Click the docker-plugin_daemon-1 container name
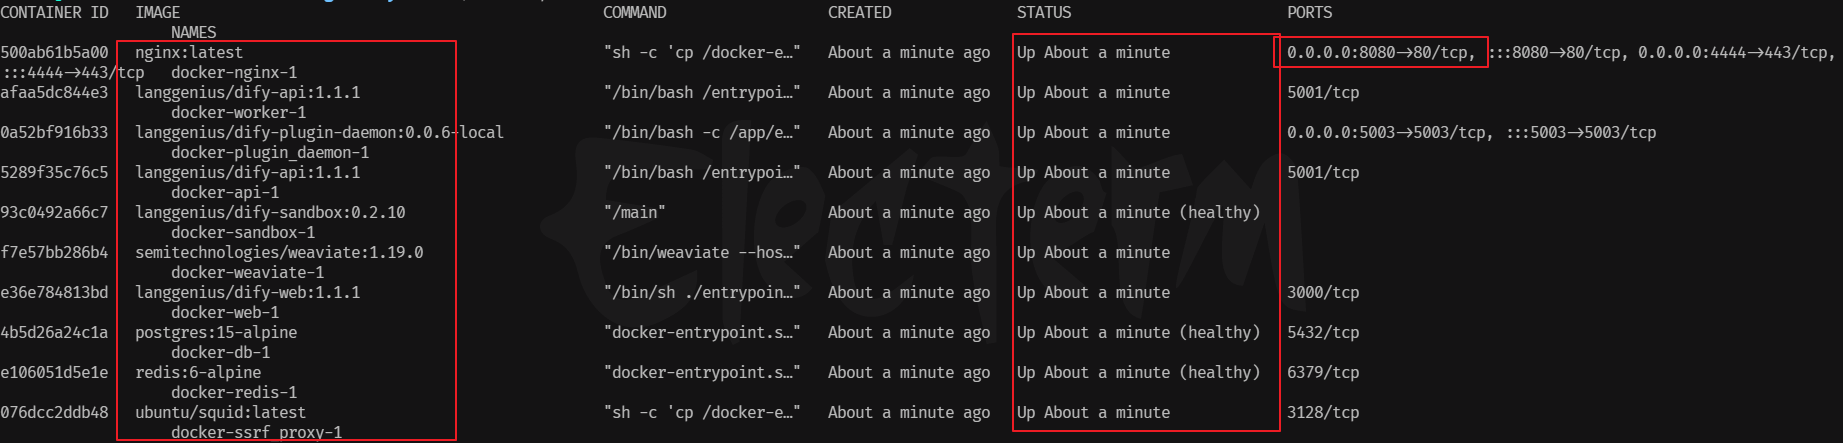 tap(270, 153)
